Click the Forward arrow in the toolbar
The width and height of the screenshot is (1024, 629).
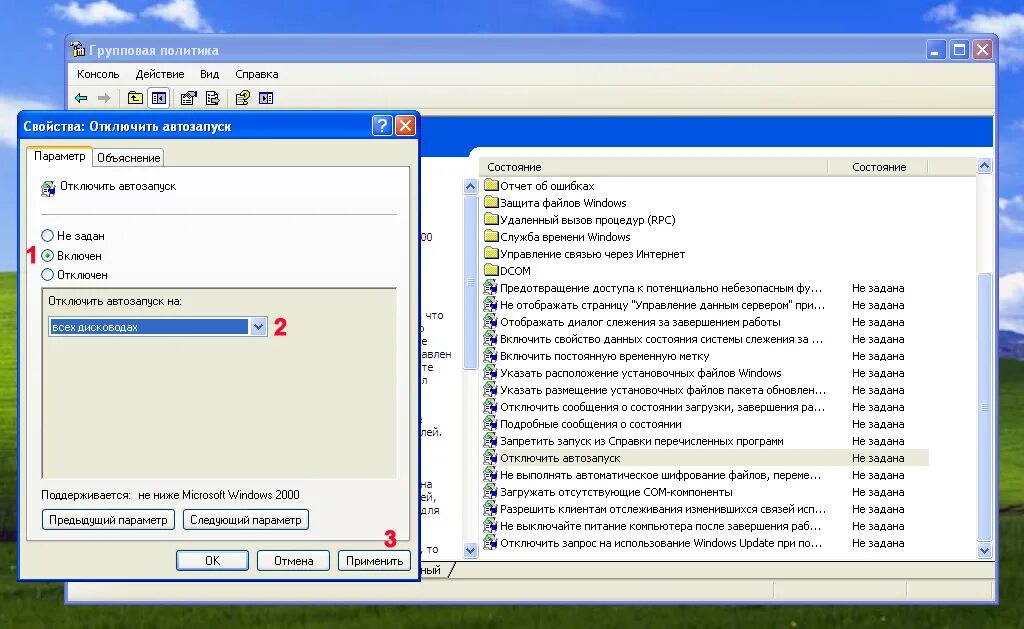tap(104, 98)
